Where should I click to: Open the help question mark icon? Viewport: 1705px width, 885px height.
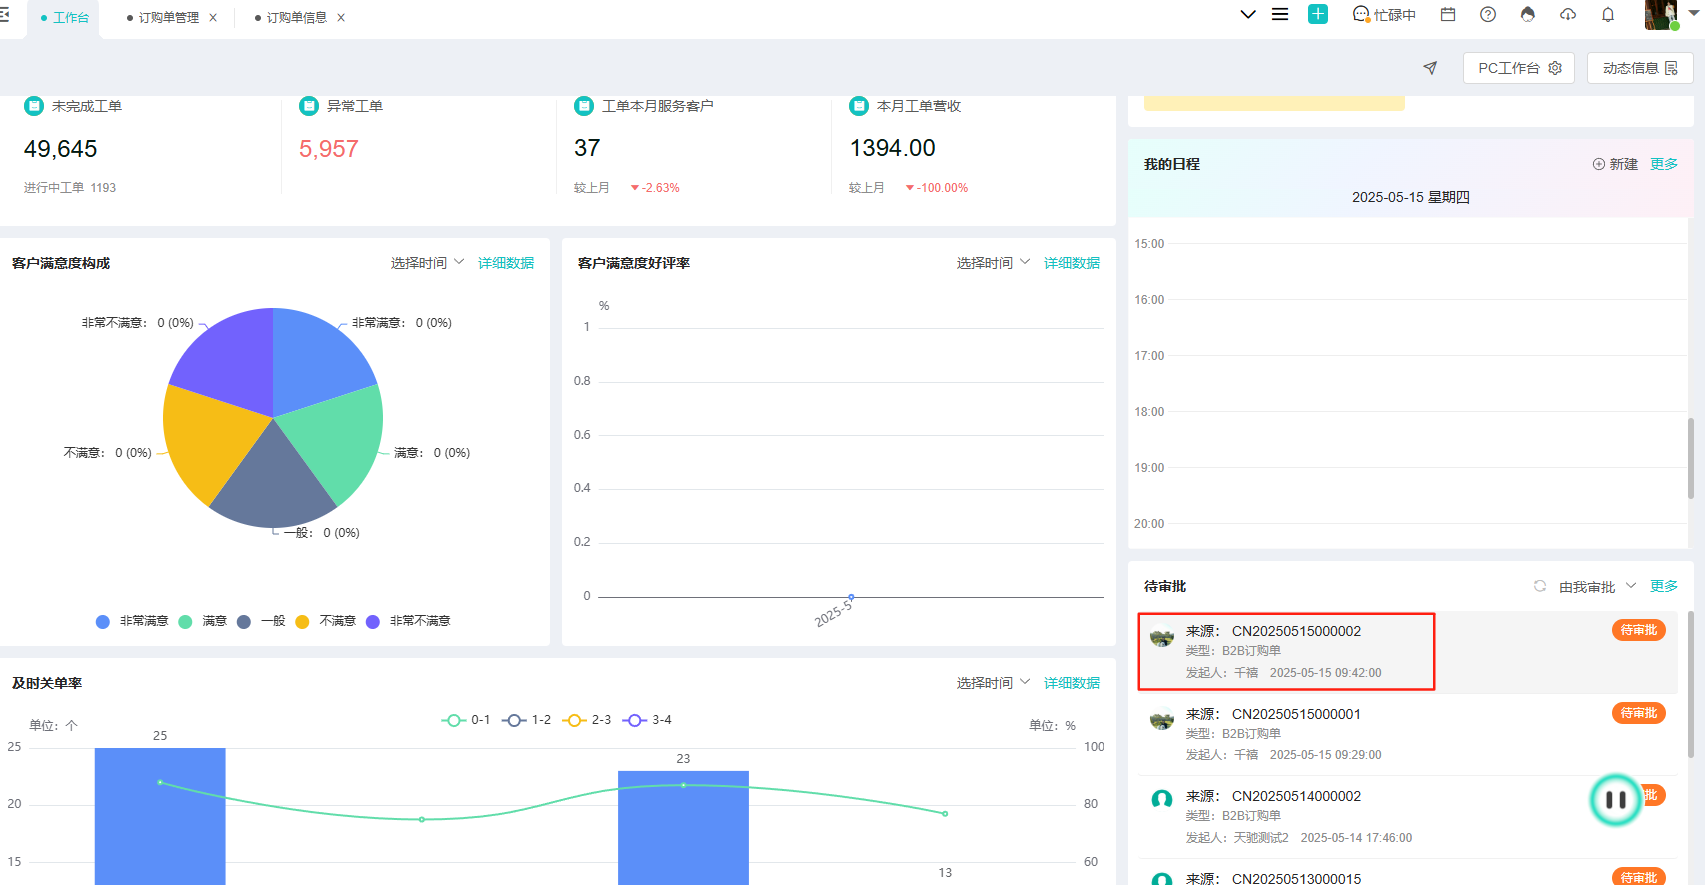pyautogui.click(x=1488, y=14)
